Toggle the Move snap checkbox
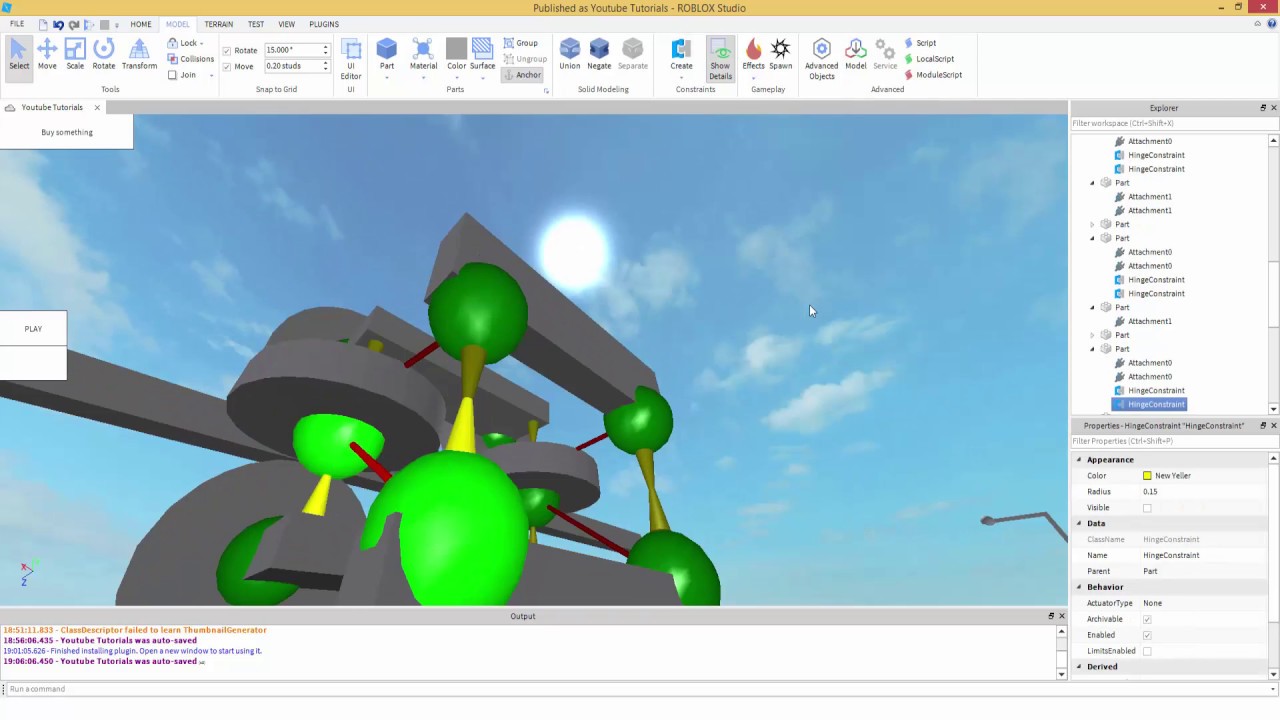Viewport: 1280px width, 720px height. point(227,66)
